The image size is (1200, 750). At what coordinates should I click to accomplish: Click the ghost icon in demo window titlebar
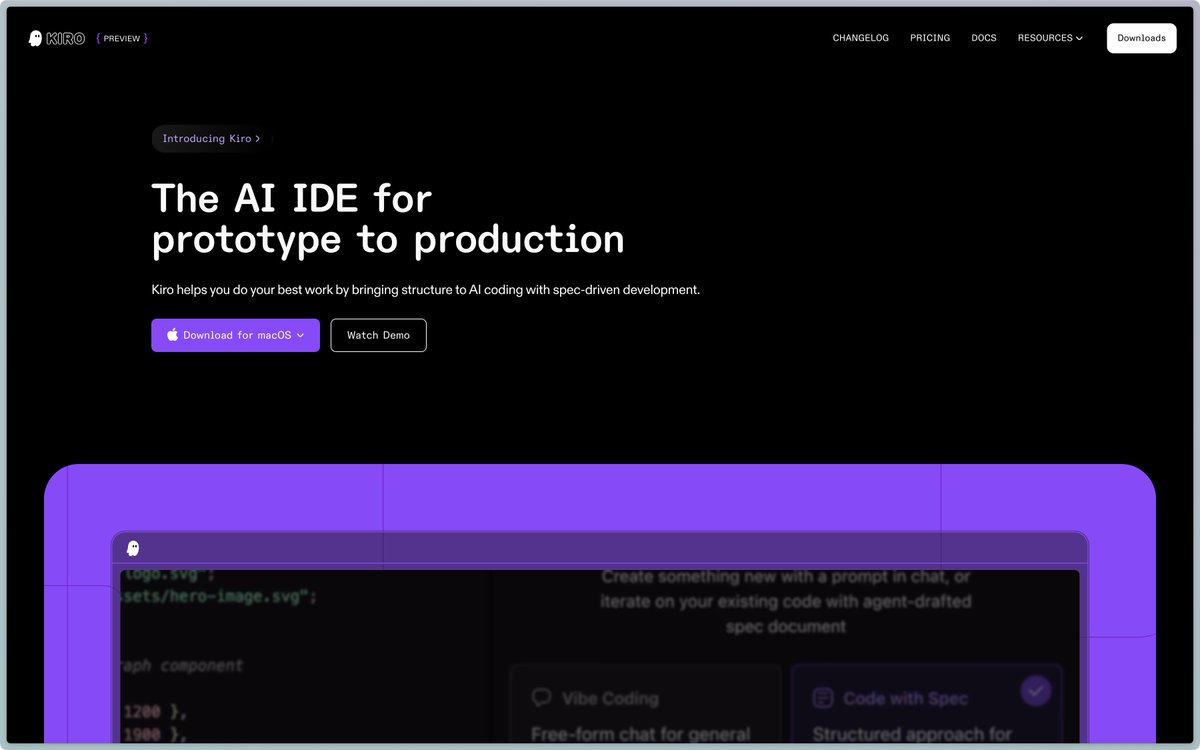pyautogui.click(x=133, y=548)
